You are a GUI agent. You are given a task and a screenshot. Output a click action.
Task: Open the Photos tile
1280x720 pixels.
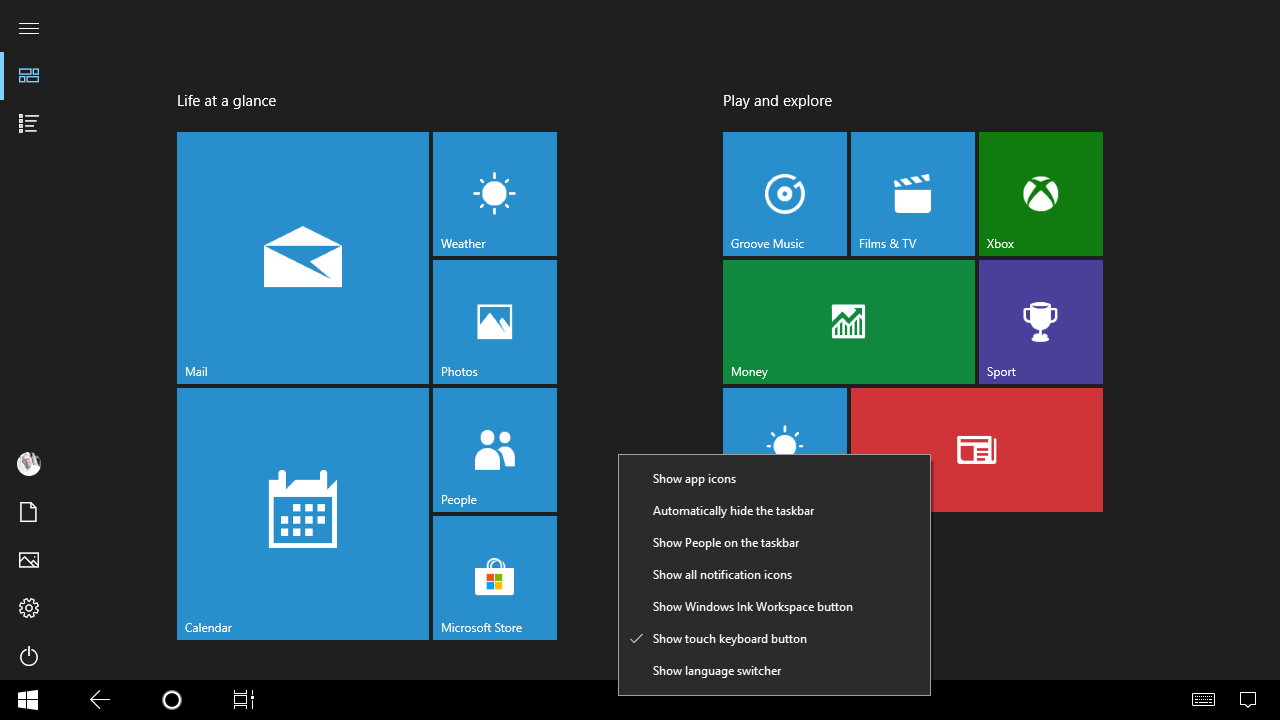coord(495,322)
